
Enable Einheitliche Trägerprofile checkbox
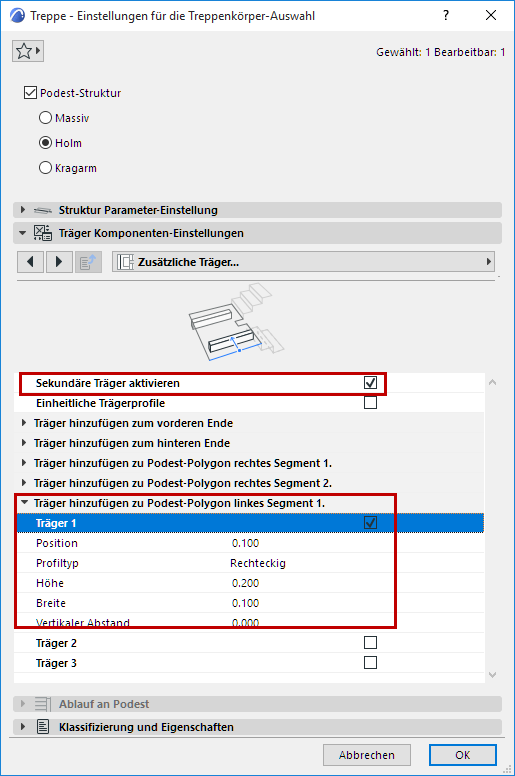(x=370, y=403)
